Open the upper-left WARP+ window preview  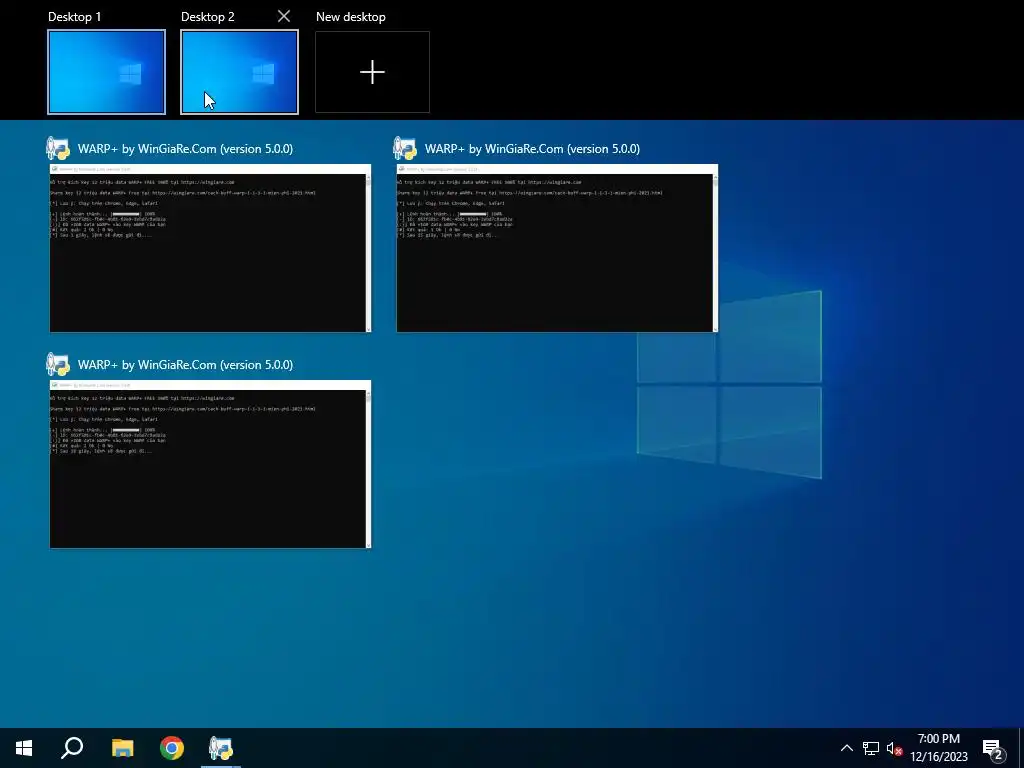coord(210,248)
